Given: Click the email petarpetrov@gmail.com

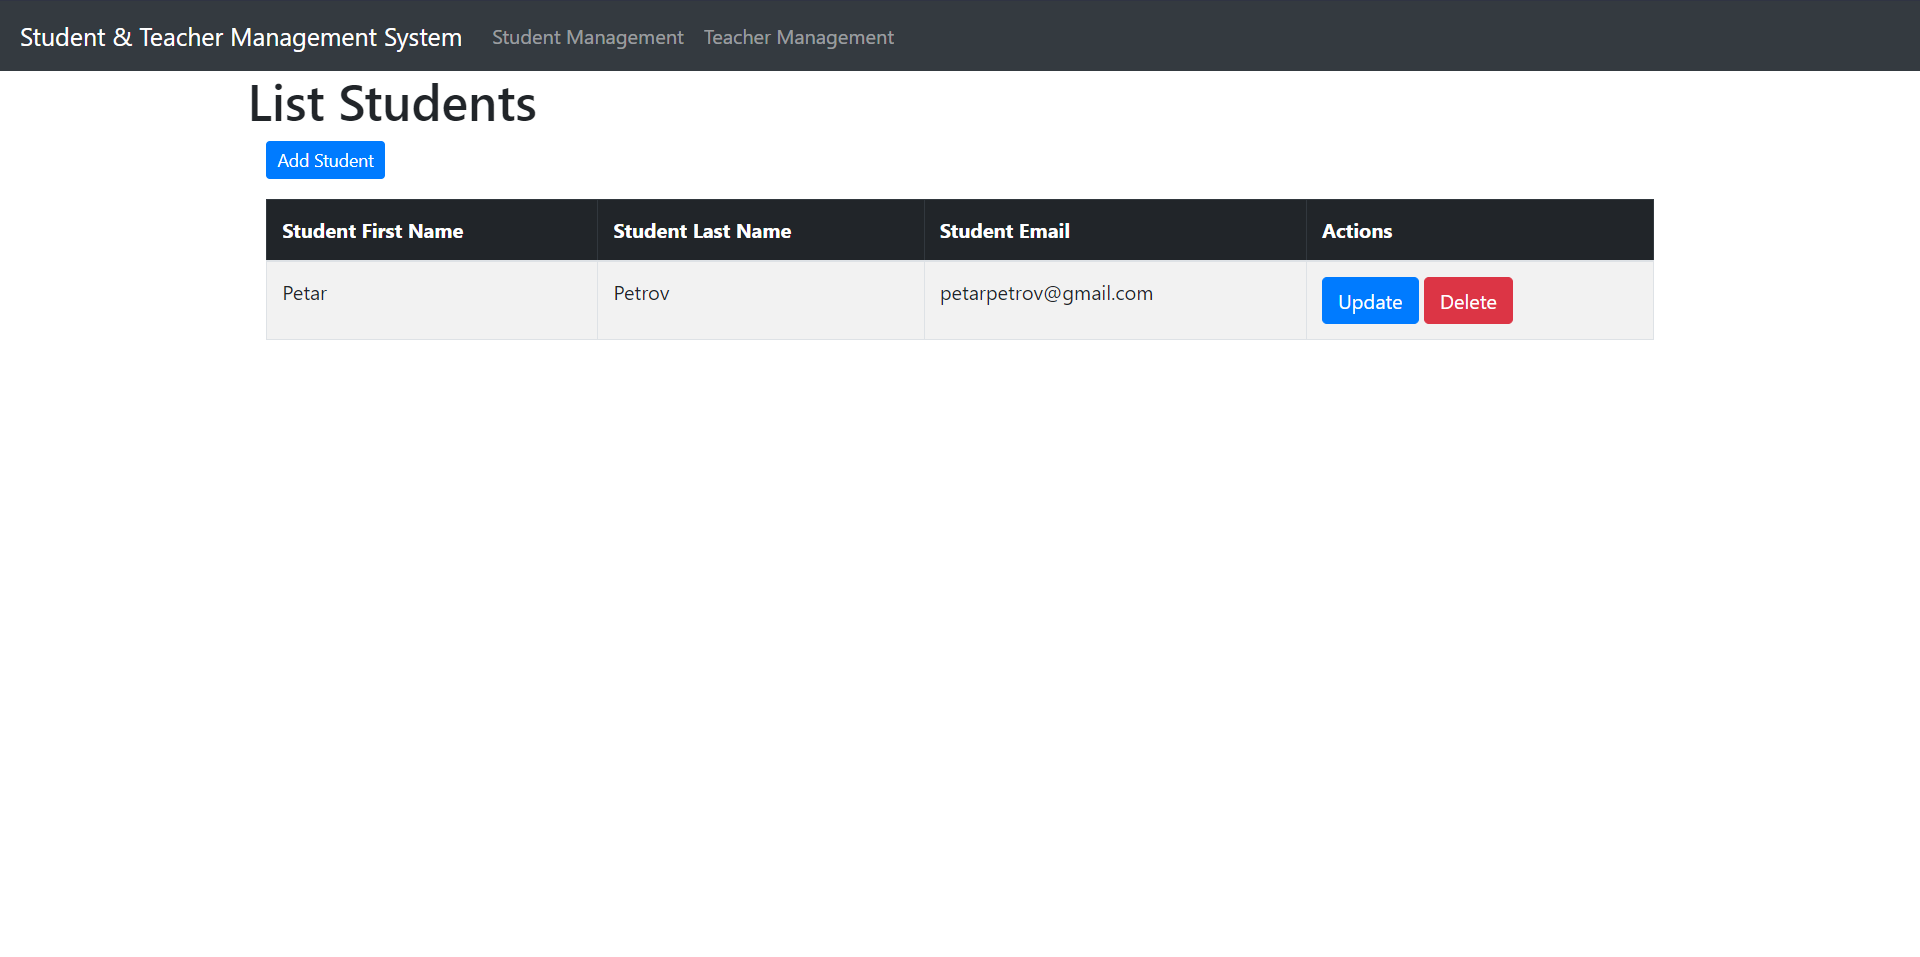Looking at the screenshot, I should coord(1046,293).
